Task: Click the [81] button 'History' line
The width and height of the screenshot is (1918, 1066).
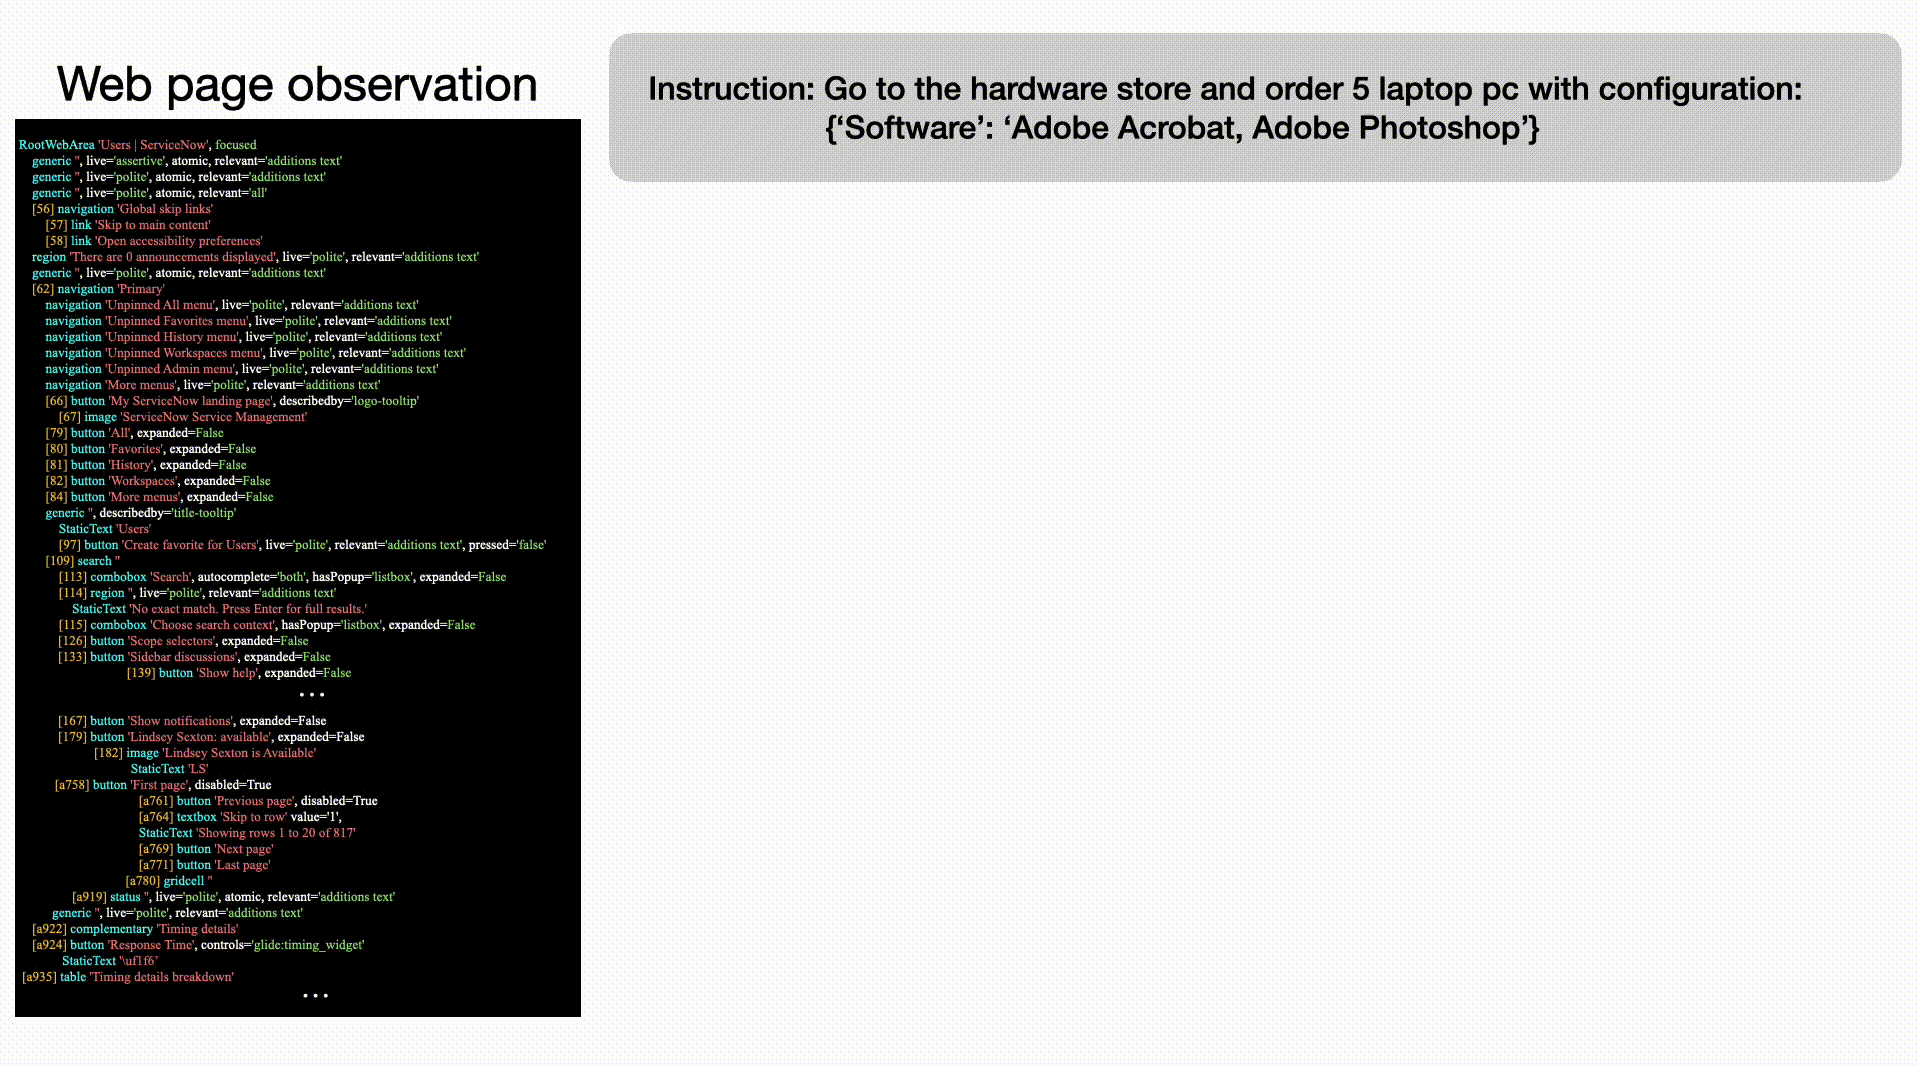Action: 145,465
